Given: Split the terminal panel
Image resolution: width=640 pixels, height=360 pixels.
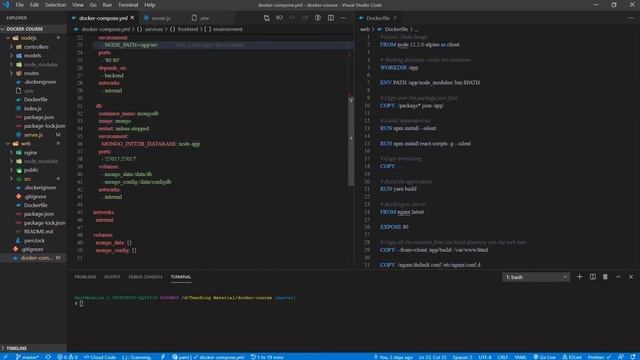Looking at the screenshot, I should [x=592, y=277].
